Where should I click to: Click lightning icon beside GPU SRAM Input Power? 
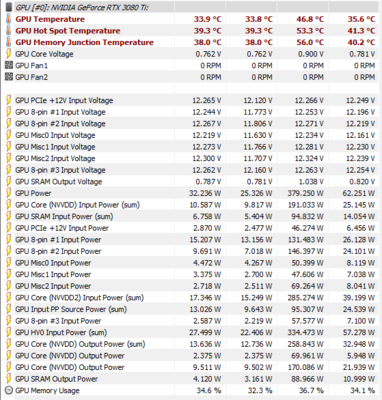tap(9, 216)
